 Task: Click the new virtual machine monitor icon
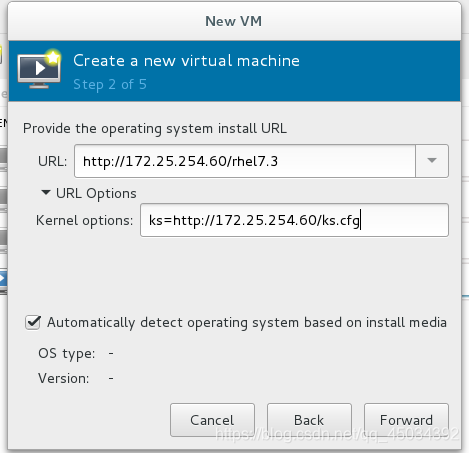coord(39,69)
